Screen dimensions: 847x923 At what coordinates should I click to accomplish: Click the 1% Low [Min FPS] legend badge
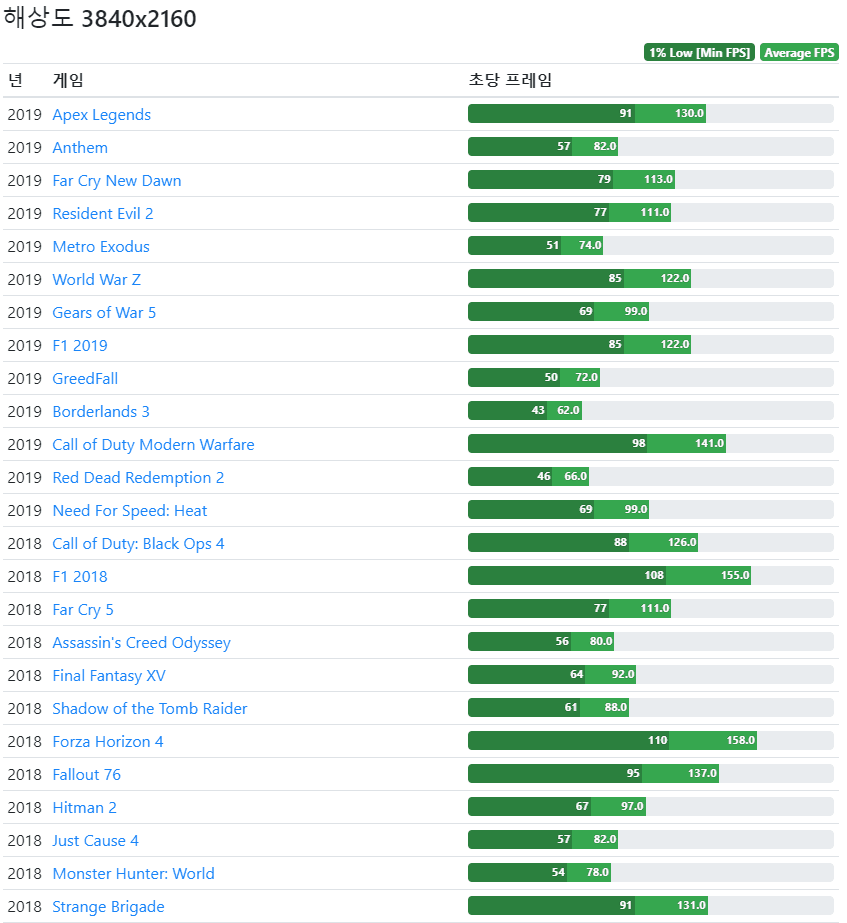tap(699, 52)
